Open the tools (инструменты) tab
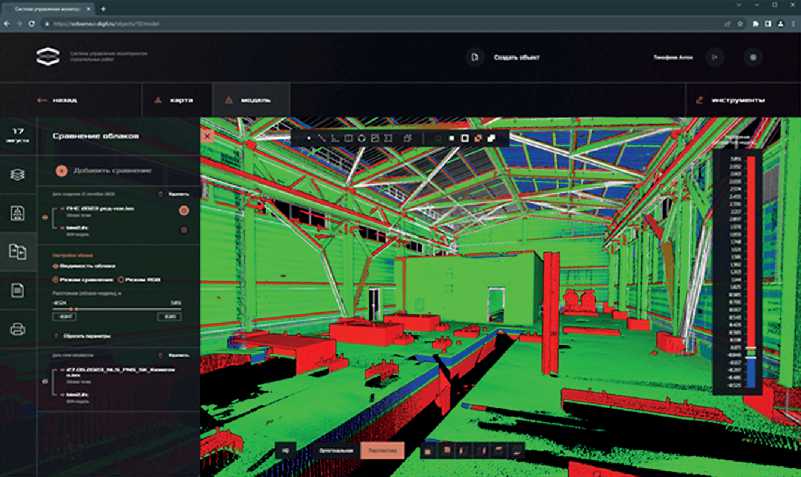This screenshot has width=801, height=477. click(731, 100)
